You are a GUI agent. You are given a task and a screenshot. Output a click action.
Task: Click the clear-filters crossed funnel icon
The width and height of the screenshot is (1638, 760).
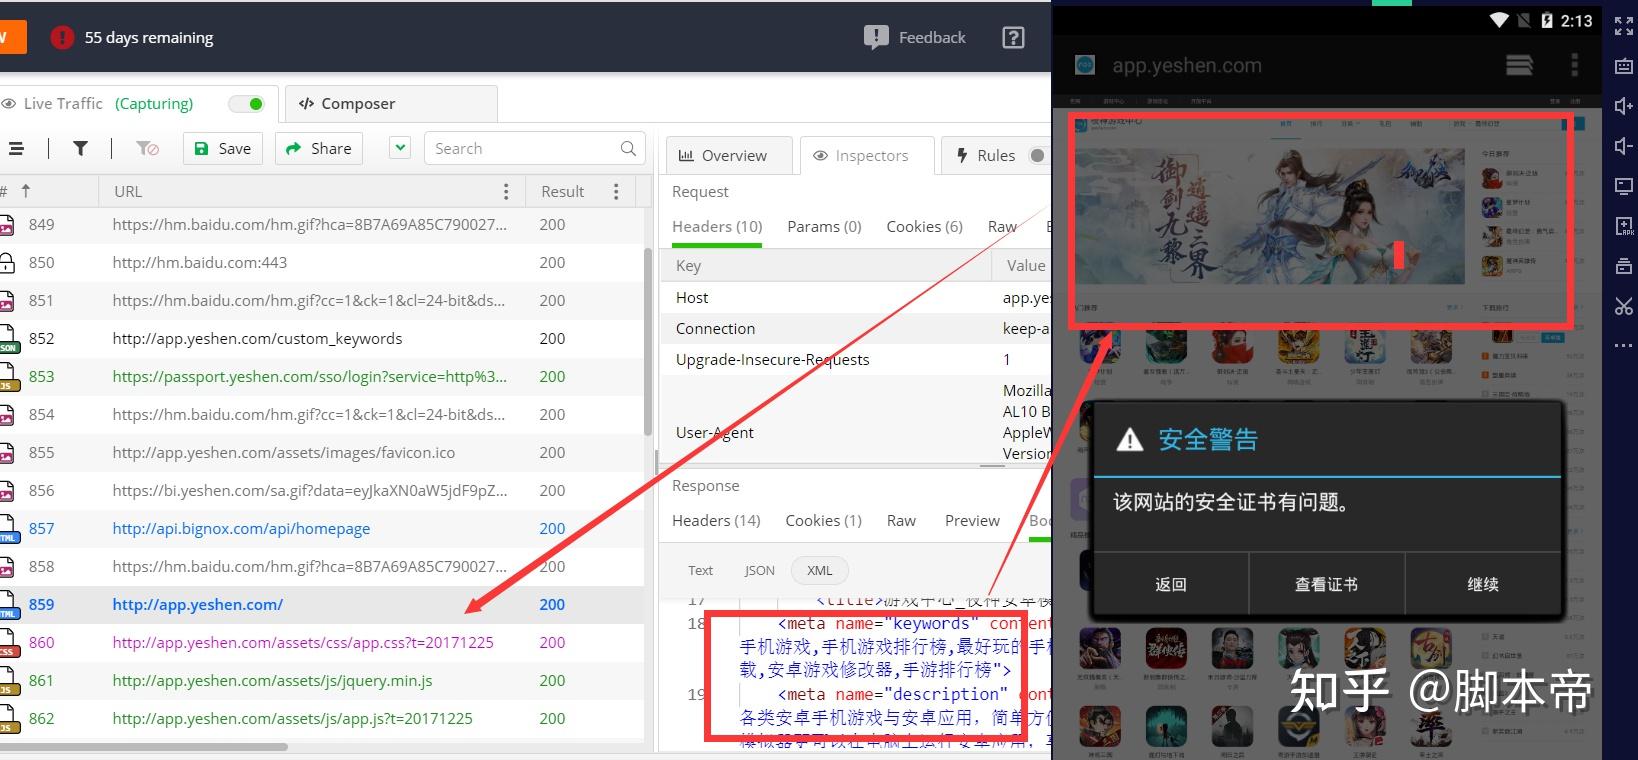pos(147,148)
